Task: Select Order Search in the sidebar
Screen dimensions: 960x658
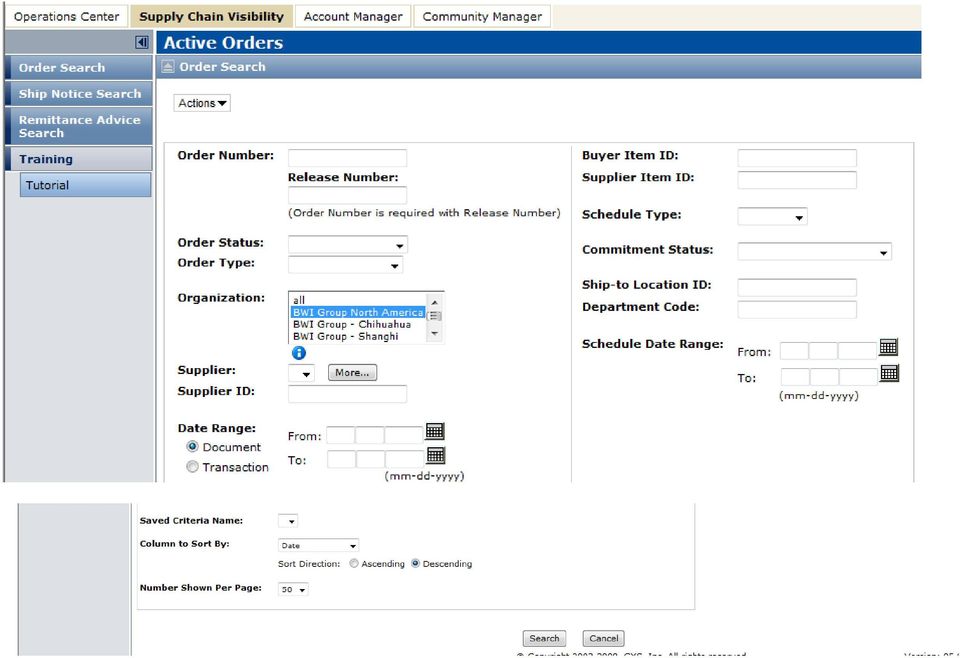Action: pyautogui.click(x=79, y=67)
